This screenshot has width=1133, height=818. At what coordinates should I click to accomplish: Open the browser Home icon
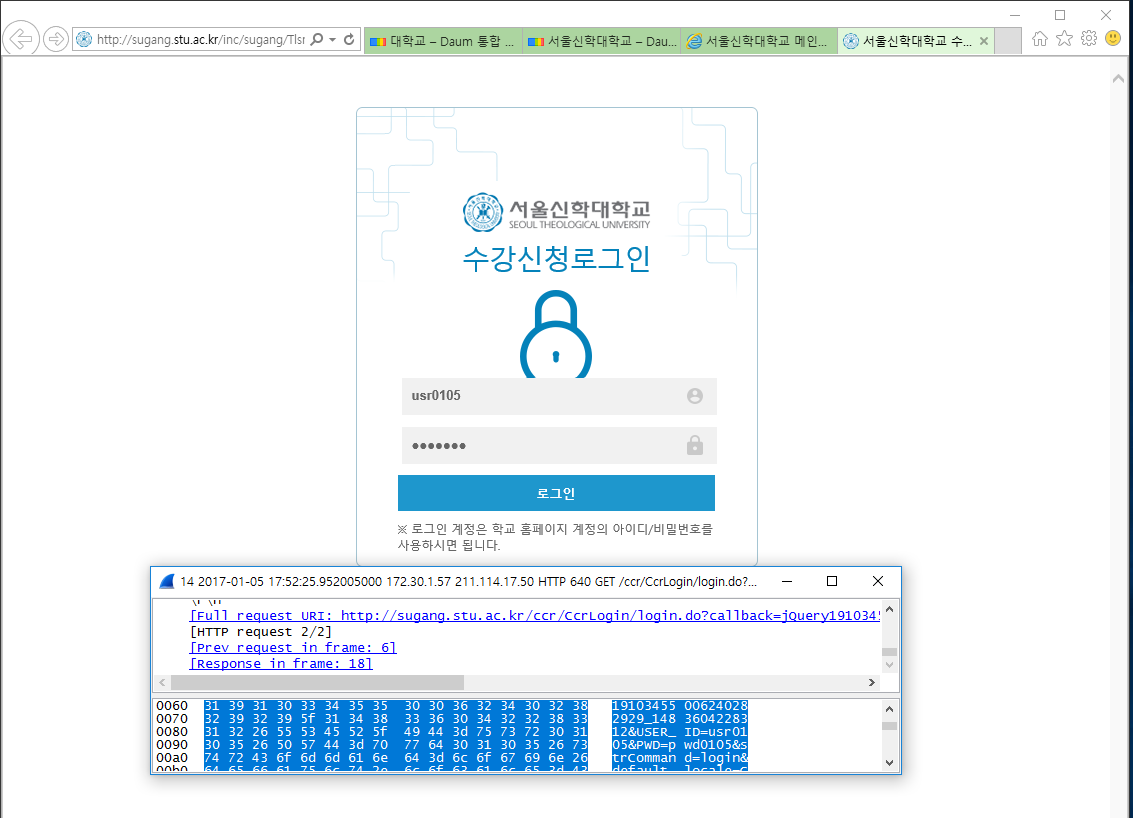1040,39
